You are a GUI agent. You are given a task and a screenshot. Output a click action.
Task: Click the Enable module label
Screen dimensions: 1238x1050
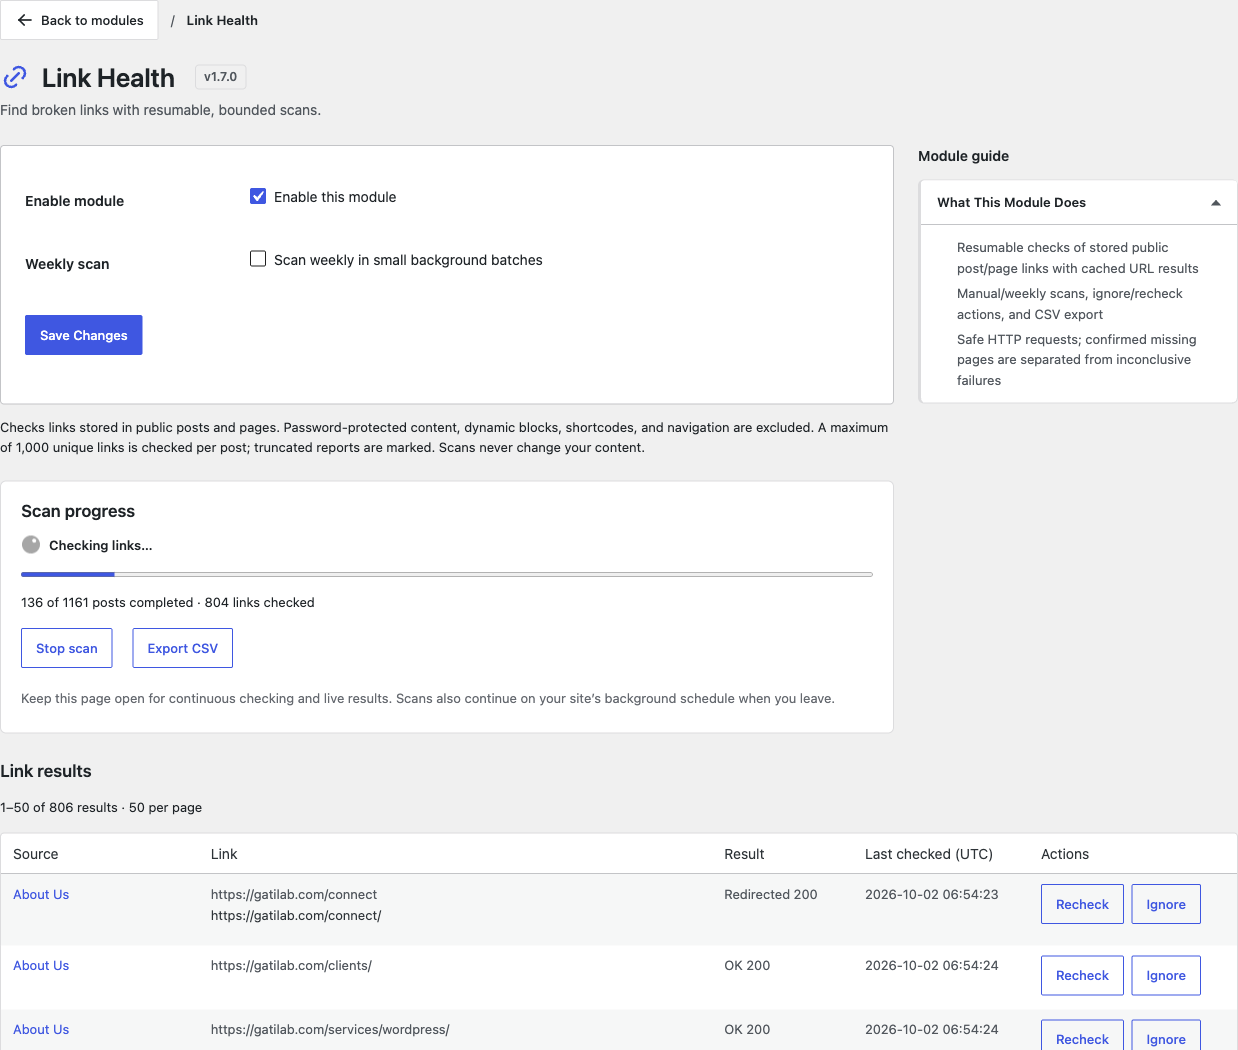[74, 201]
